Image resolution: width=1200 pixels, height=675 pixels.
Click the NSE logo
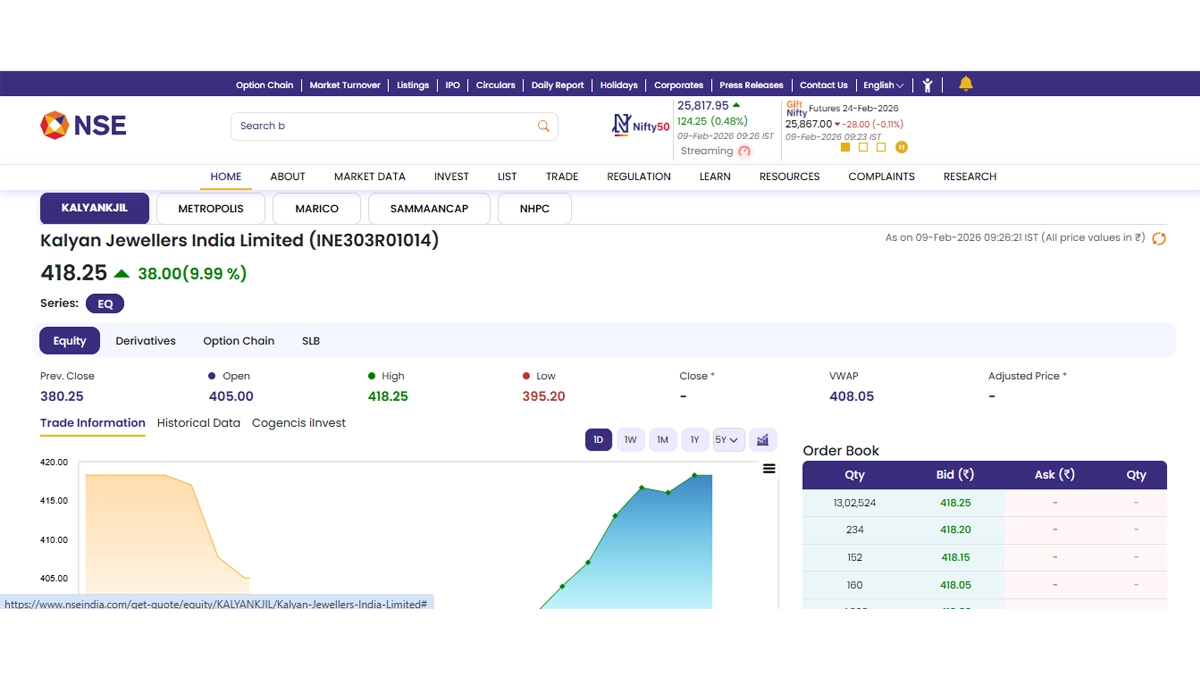[83, 125]
